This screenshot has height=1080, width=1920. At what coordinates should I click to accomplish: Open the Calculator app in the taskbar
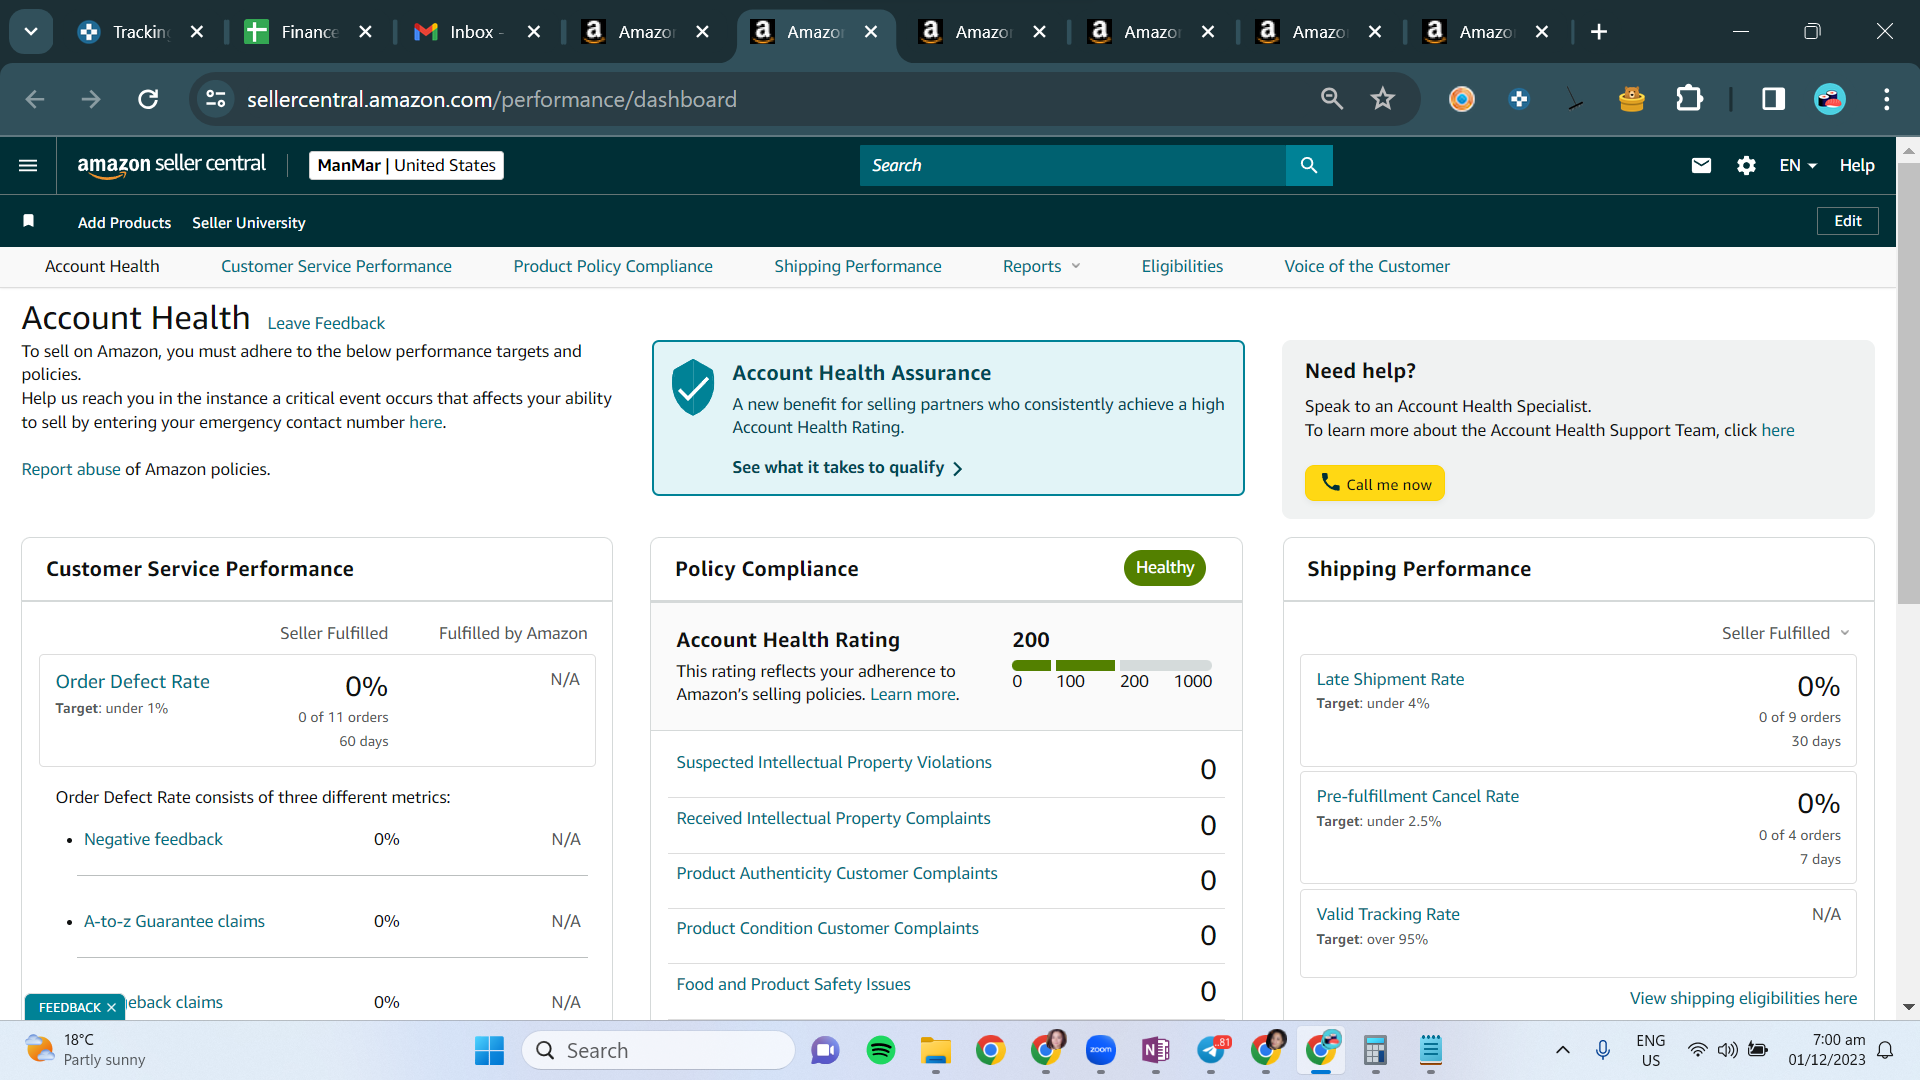pos(1376,1050)
